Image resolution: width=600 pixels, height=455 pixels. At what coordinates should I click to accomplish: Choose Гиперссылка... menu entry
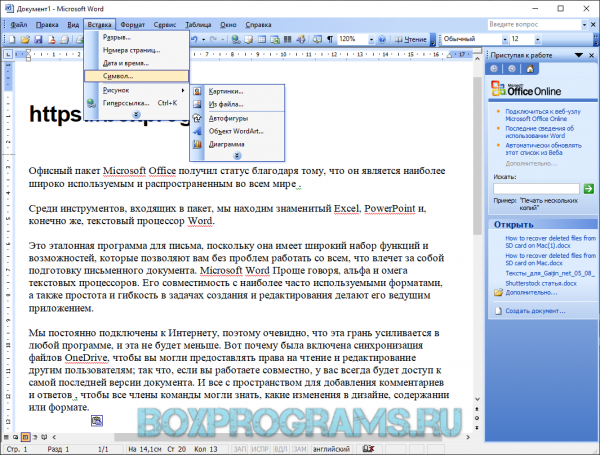click(136, 103)
